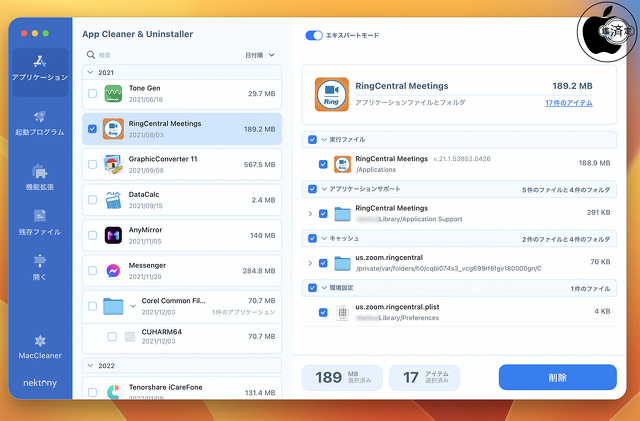Open the 日付順 sort dropdown
640x421 pixels.
260,55
